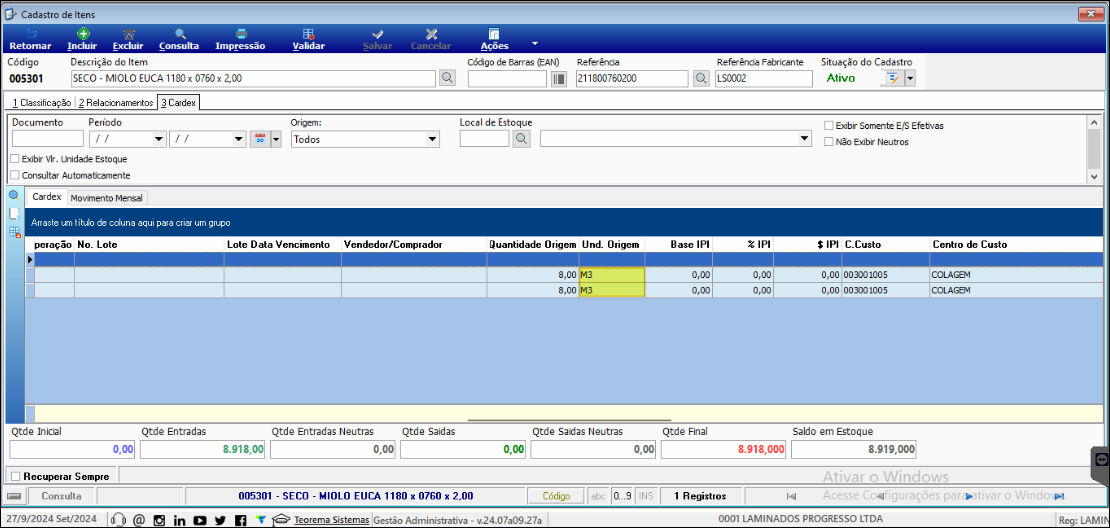The height and width of the screenshot is (528, 1110).
Task: Click the Impressão printer icon
Action: tap(241, 34)
